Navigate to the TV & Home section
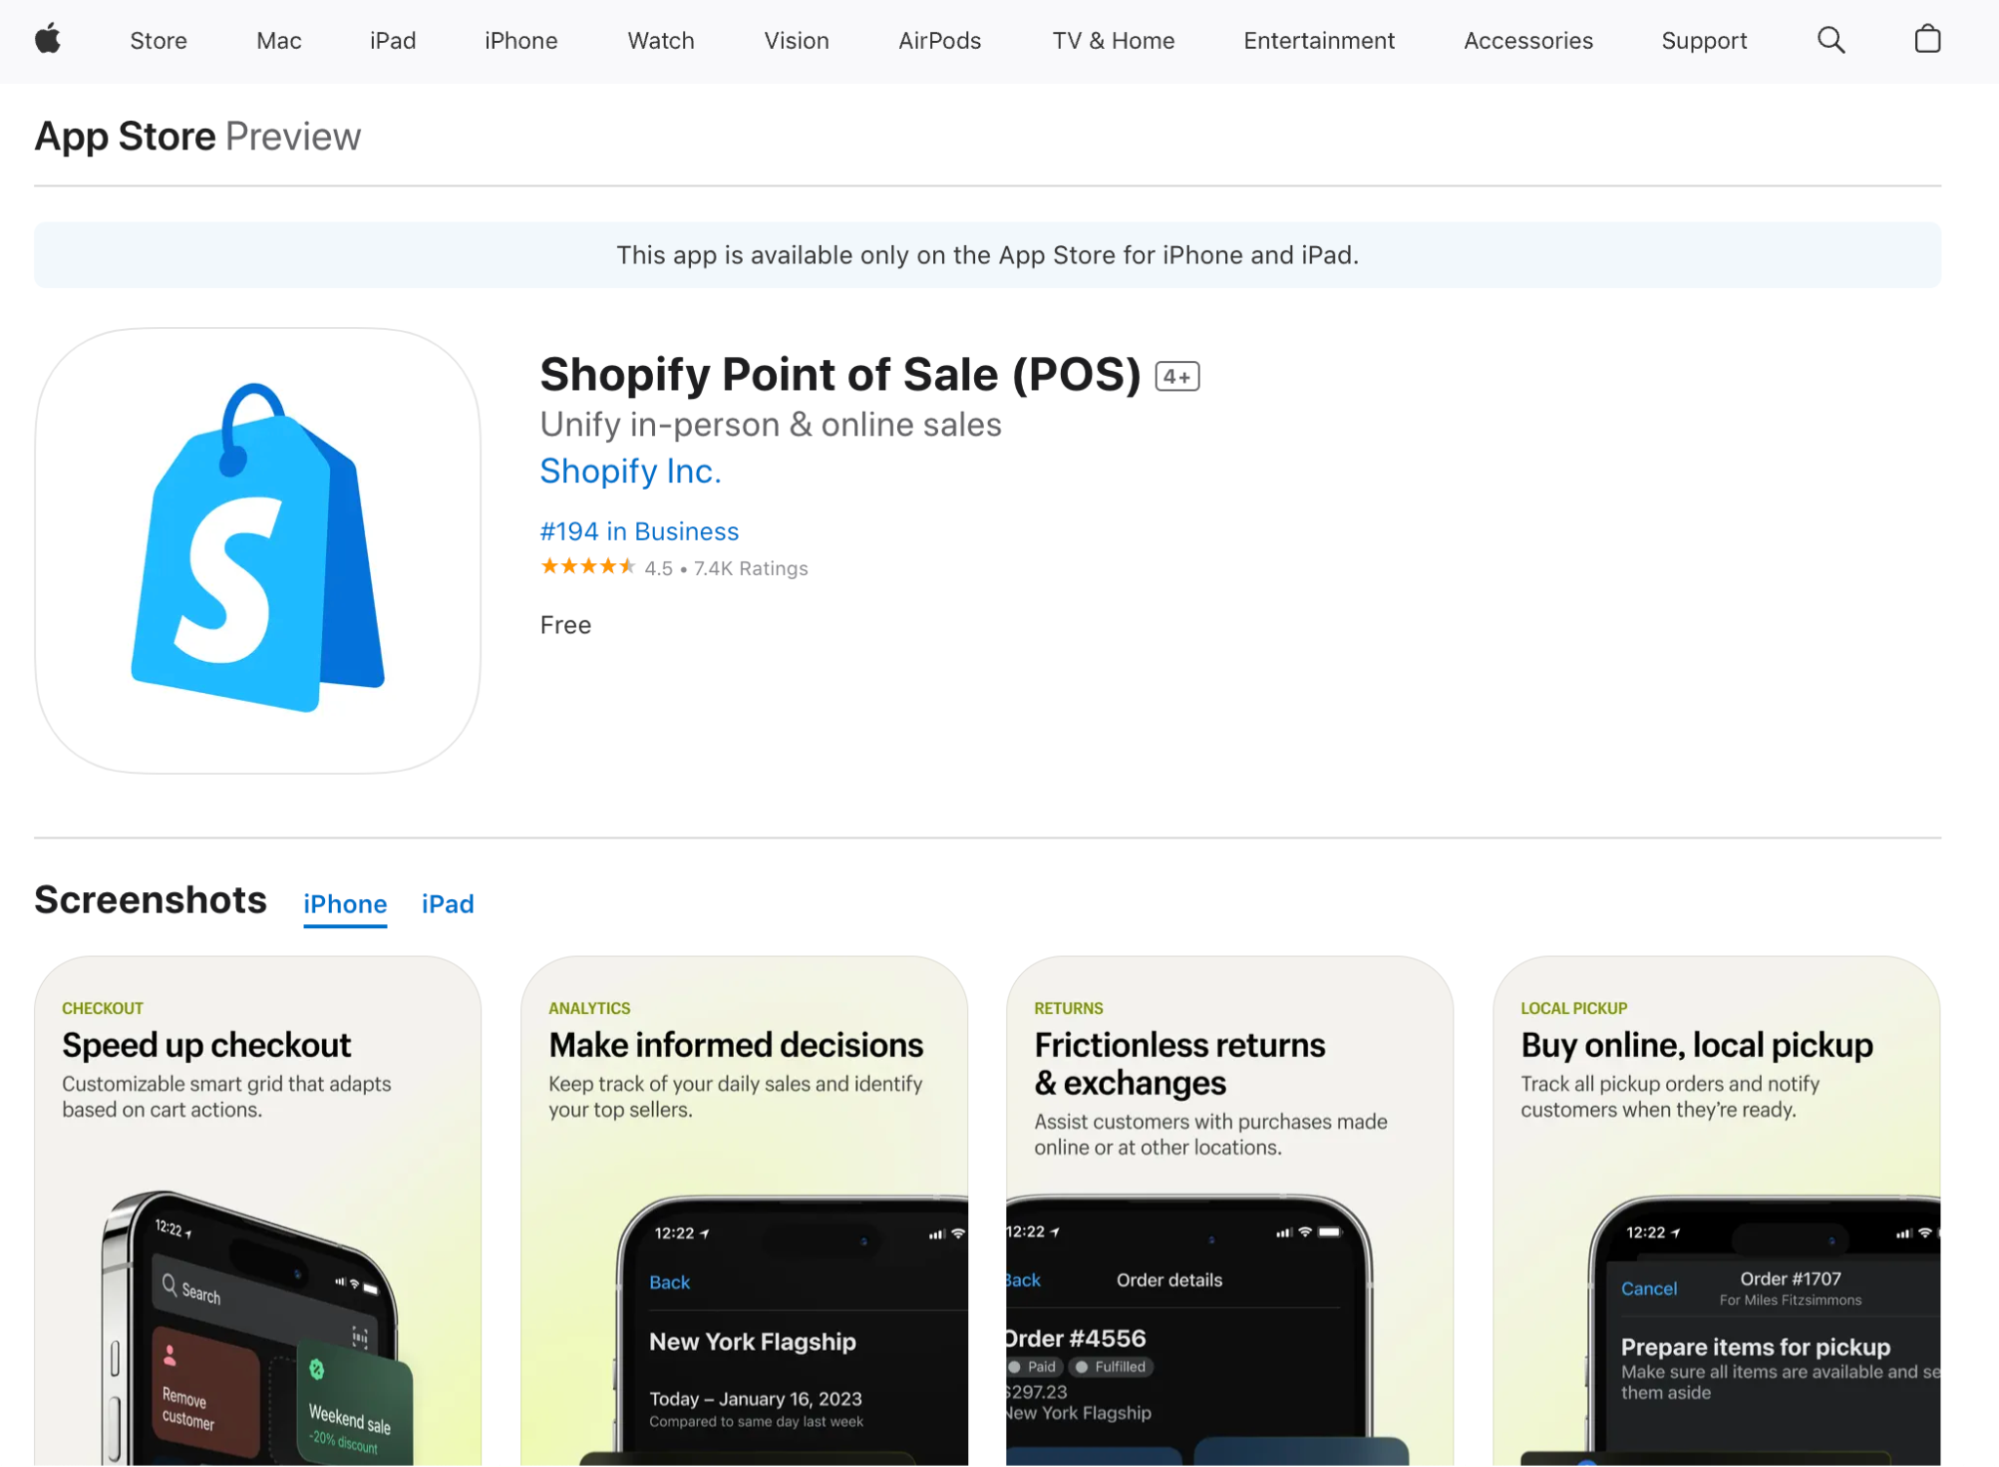This screenshot has width=1999, height=1467. point(1113,41)
